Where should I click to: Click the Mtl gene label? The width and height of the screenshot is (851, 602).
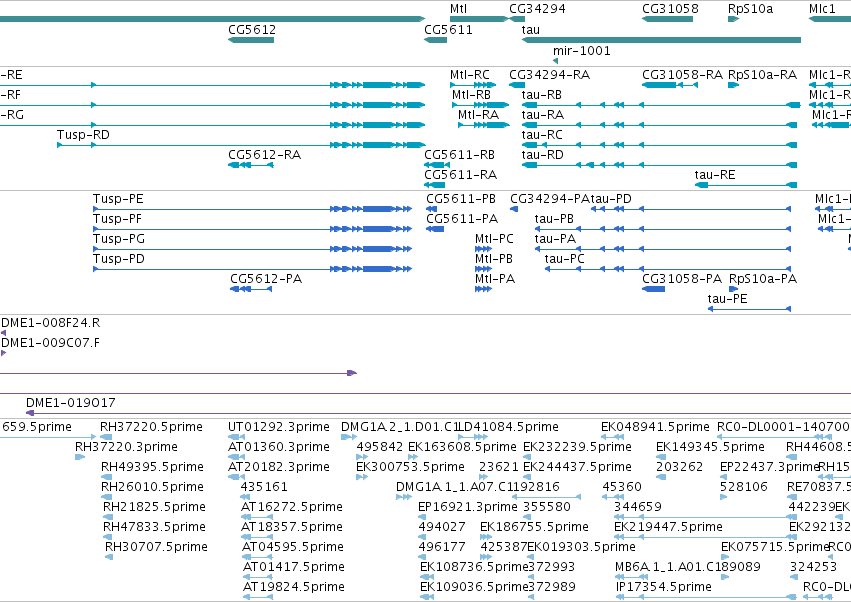(458, 9)
